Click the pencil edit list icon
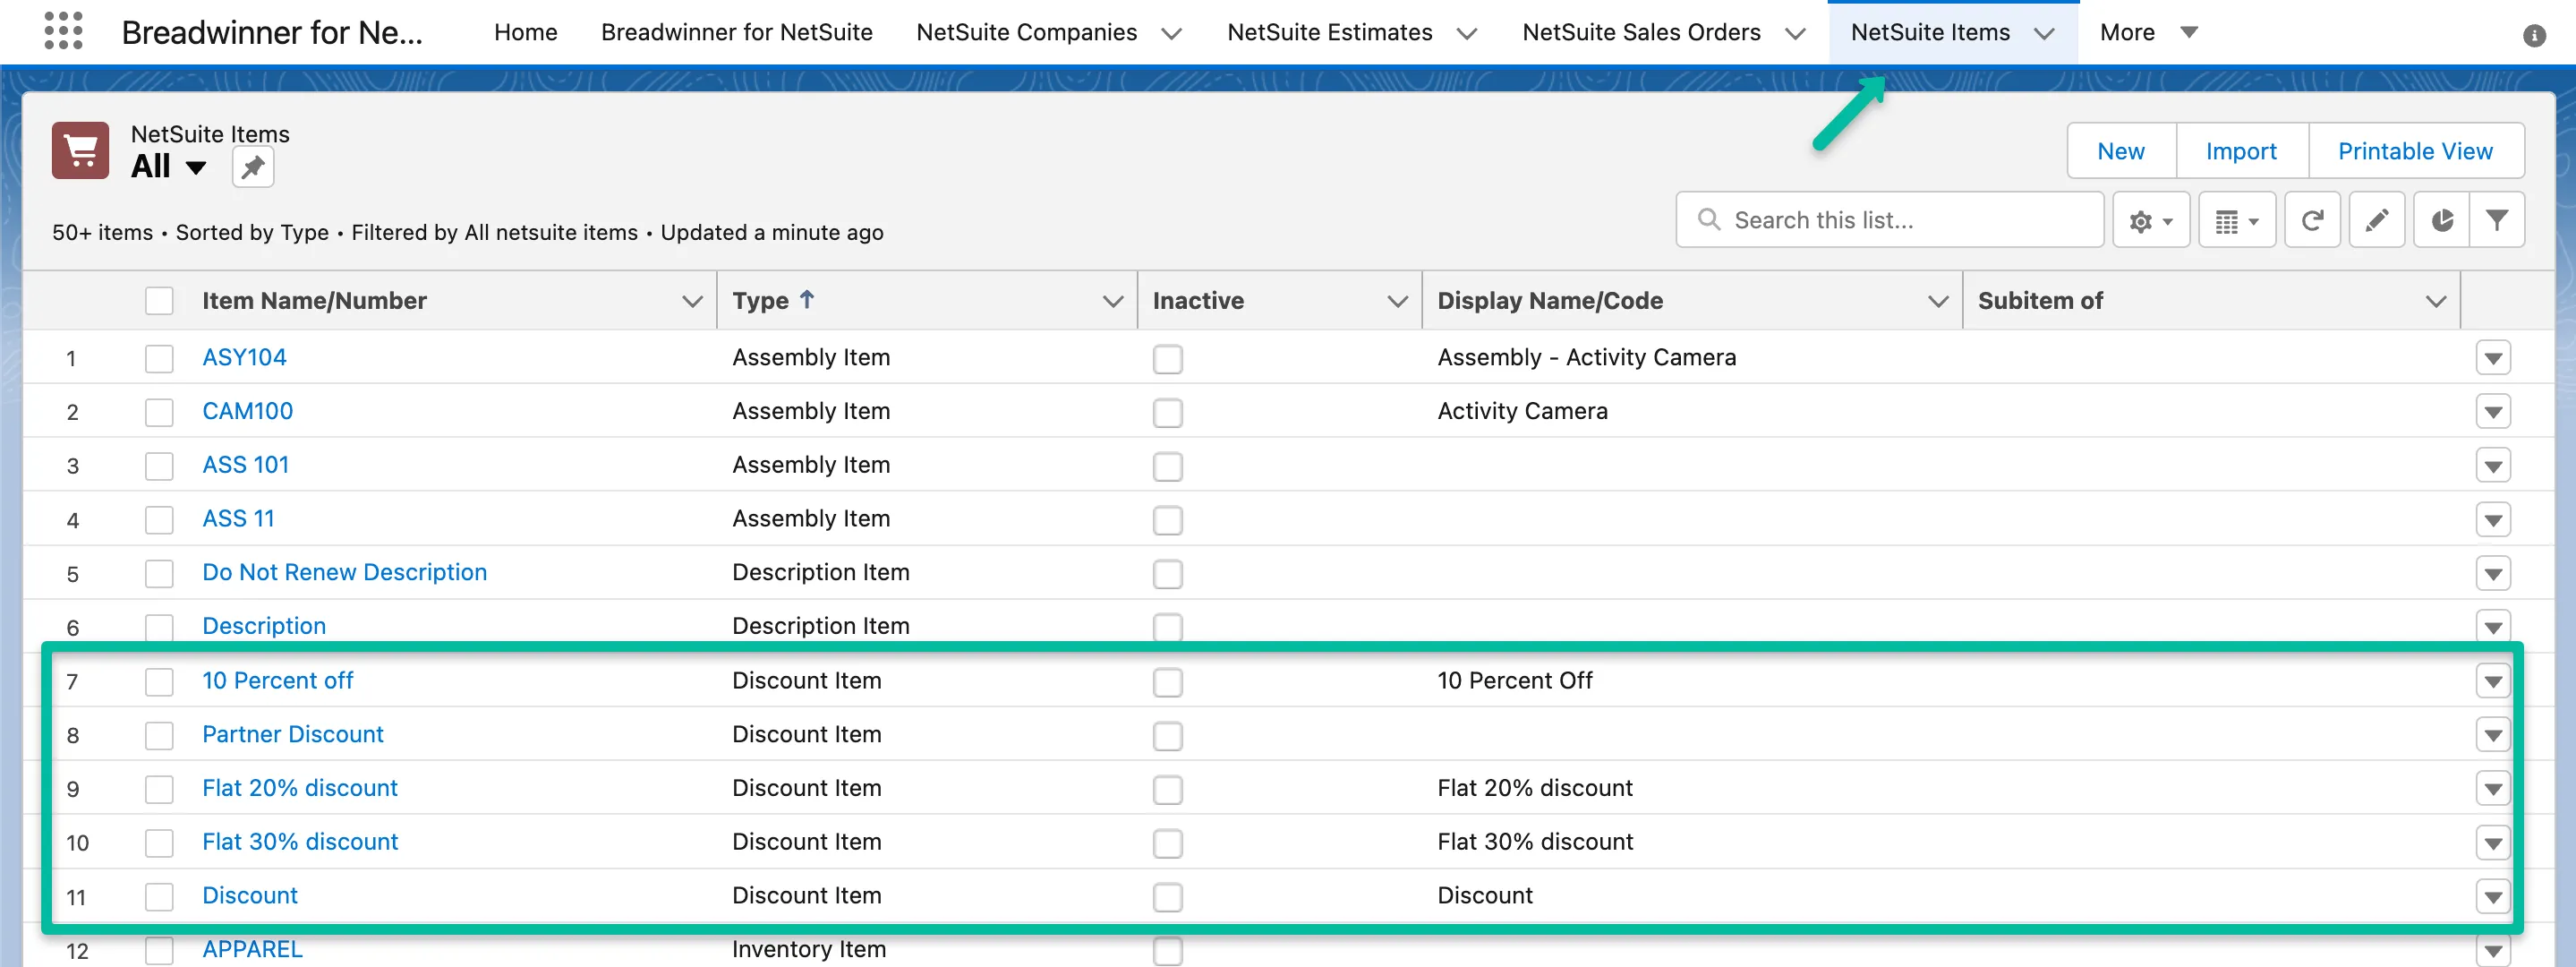The image size is (2576, 967). pyautogui.click(x=2377, y=220)
